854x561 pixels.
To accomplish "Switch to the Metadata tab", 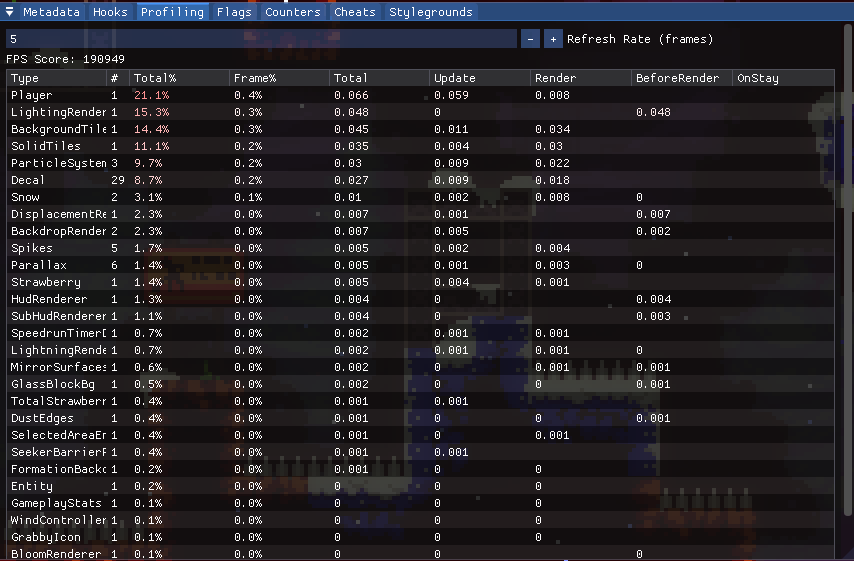I will (51, 12).
